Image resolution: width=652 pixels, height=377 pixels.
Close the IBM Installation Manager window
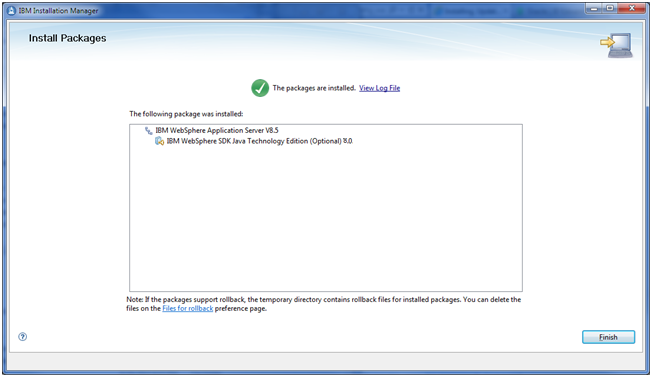coord(632,9)
